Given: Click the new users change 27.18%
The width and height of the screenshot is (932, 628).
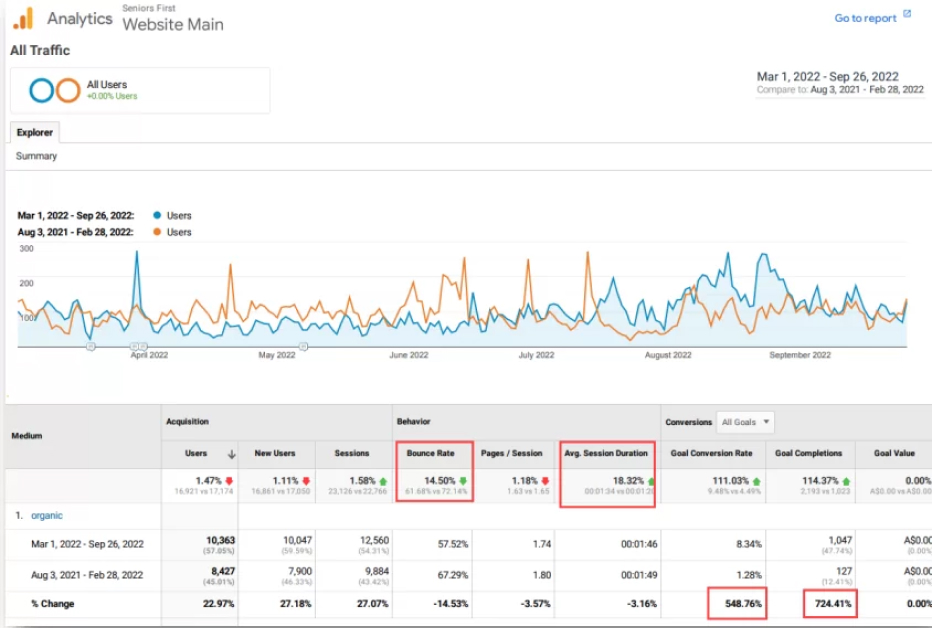Looking at the screenshot, I should coord(295,604).
